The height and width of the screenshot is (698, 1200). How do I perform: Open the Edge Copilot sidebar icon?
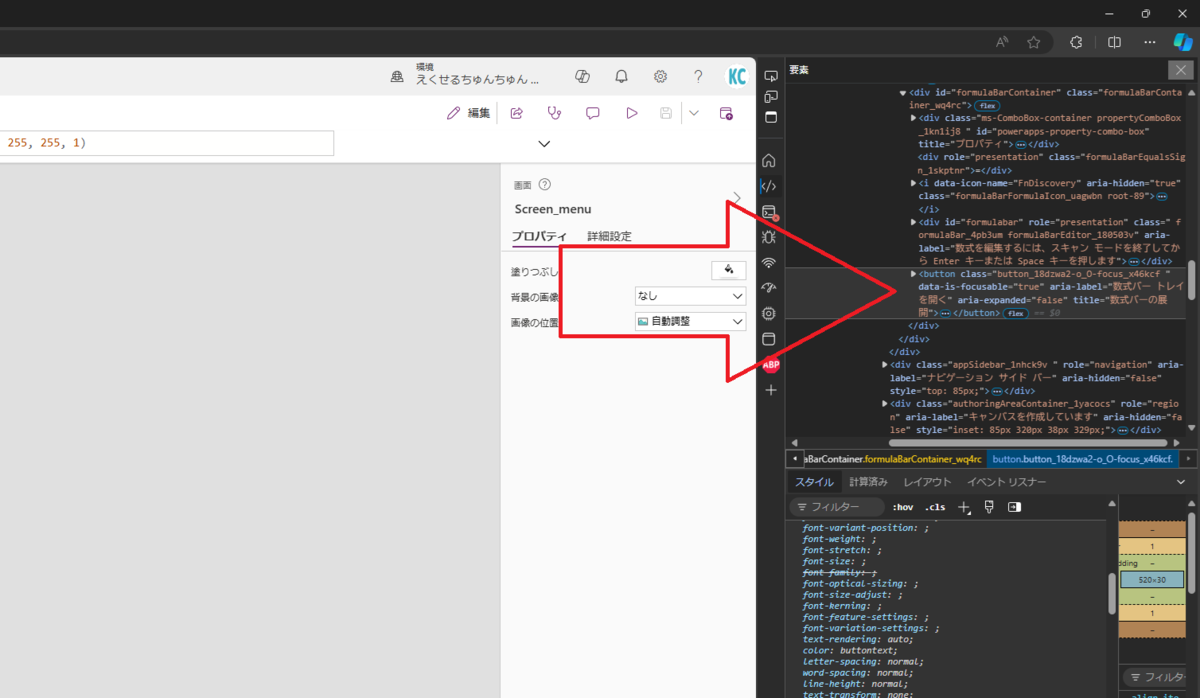1183,42
